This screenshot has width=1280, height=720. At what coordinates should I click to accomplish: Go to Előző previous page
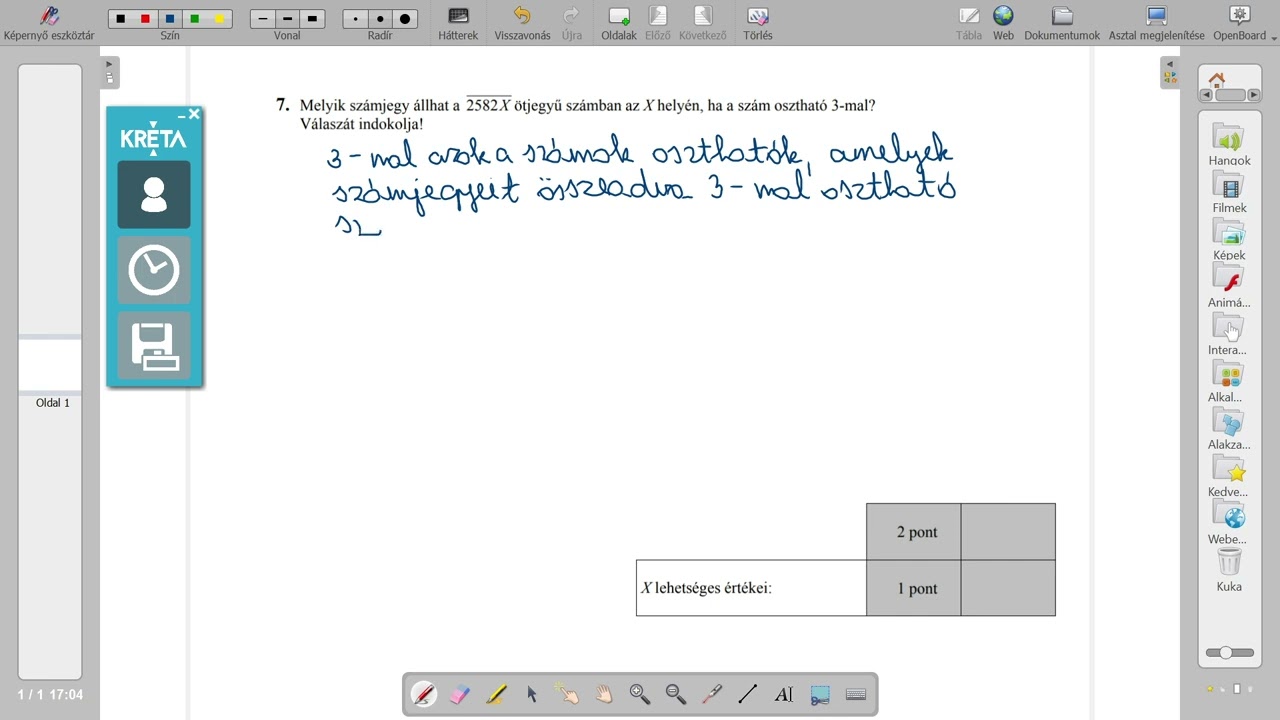[657, 23]
